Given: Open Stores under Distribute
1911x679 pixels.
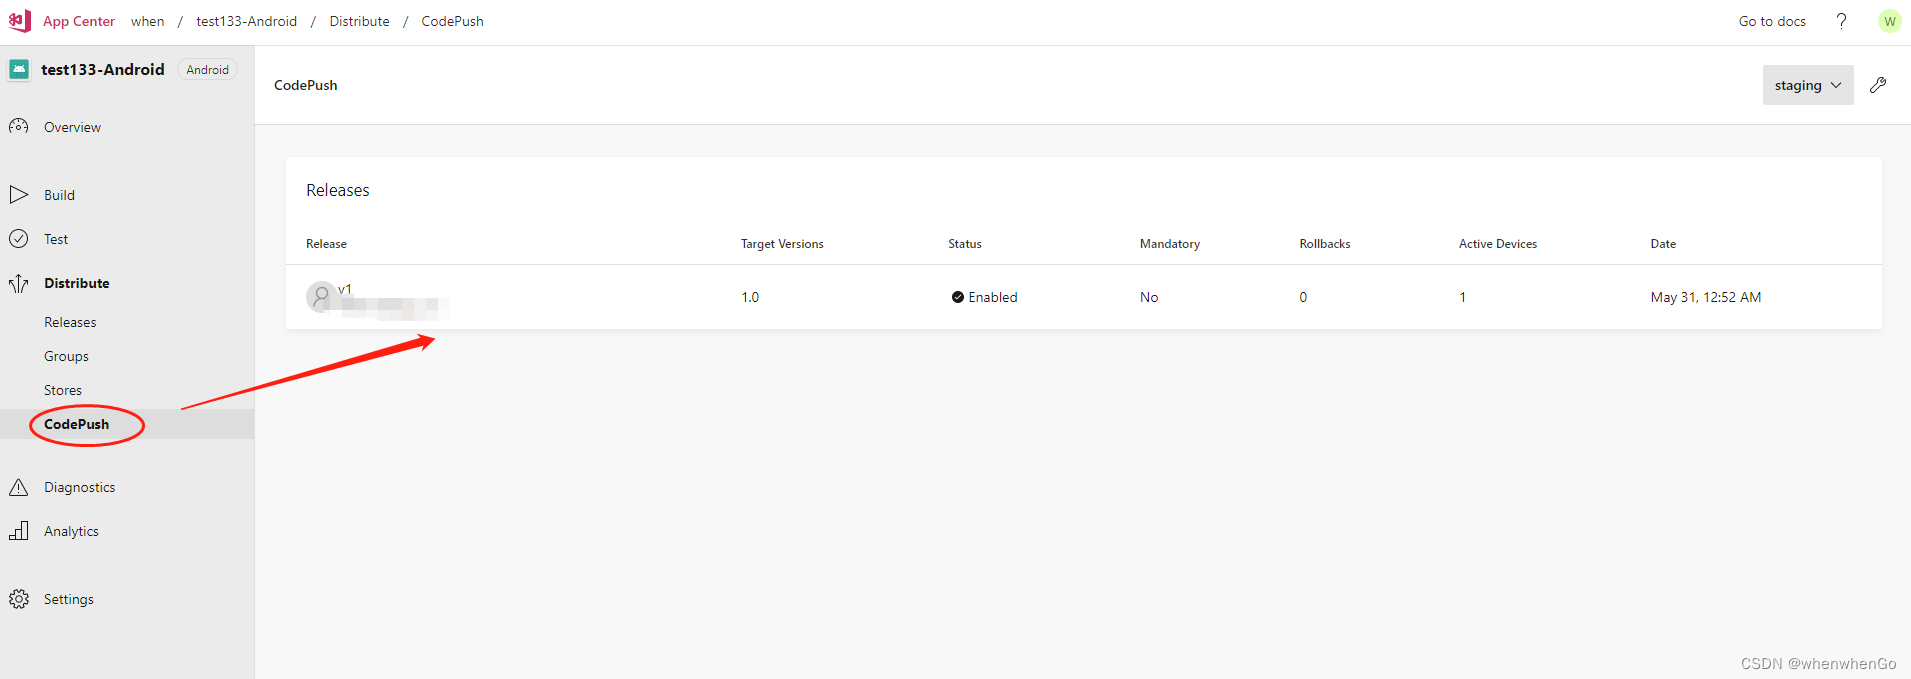Looking at the screenshot, I should (63, 390).
